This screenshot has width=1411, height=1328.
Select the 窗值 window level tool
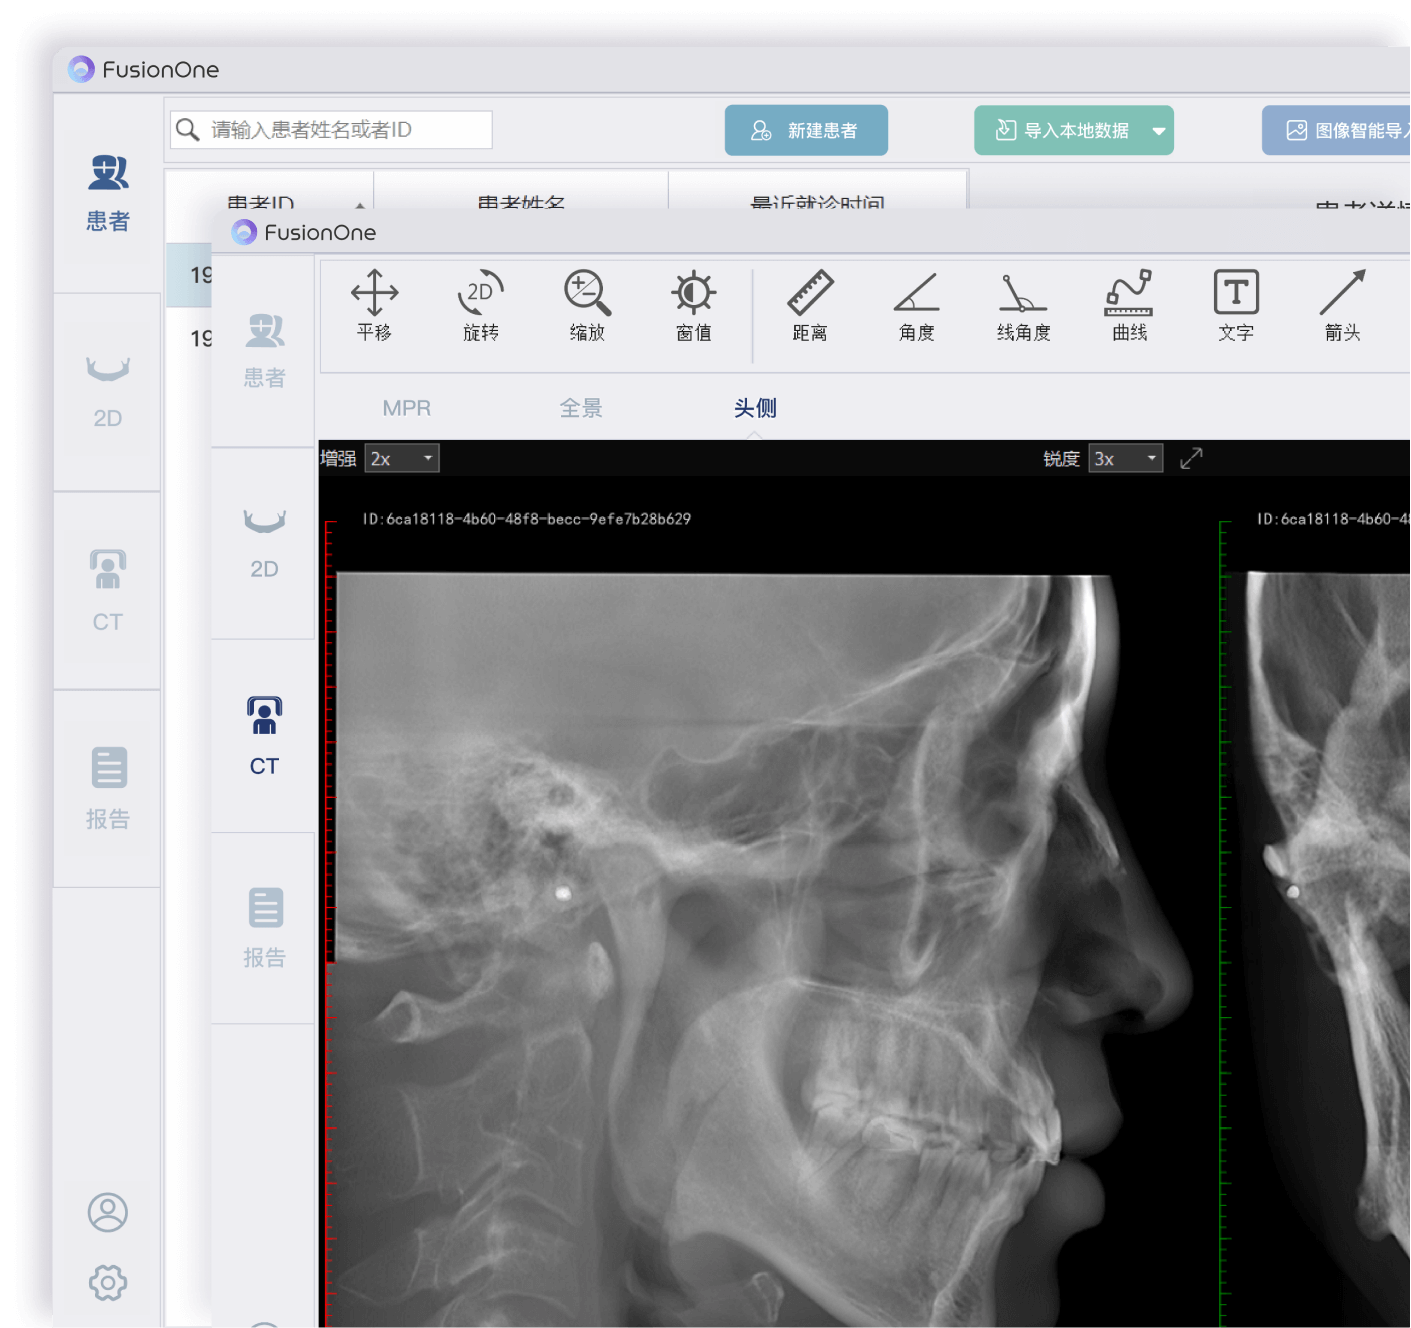(x=693, y=305)
